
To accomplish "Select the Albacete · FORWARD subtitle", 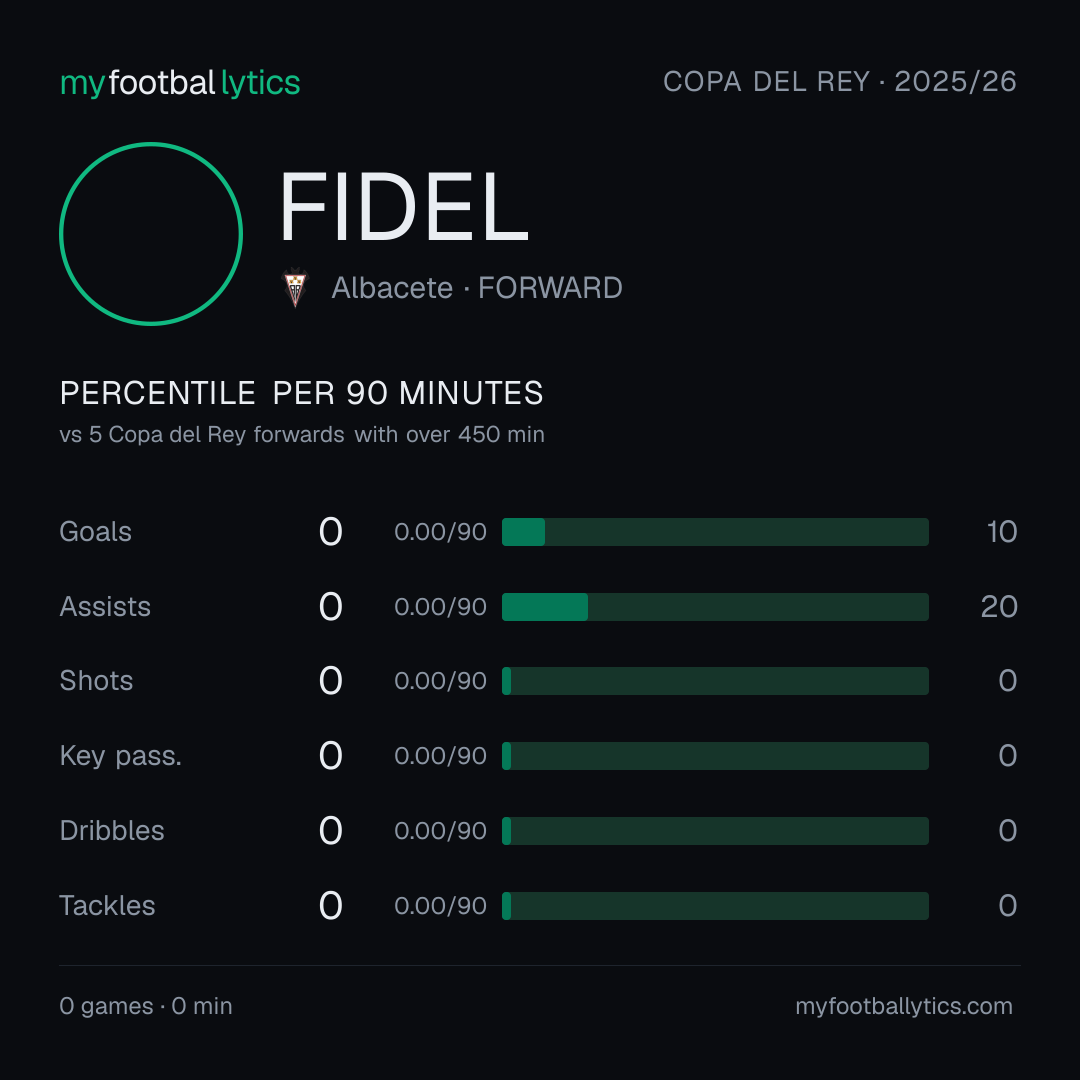I will 477,288.
